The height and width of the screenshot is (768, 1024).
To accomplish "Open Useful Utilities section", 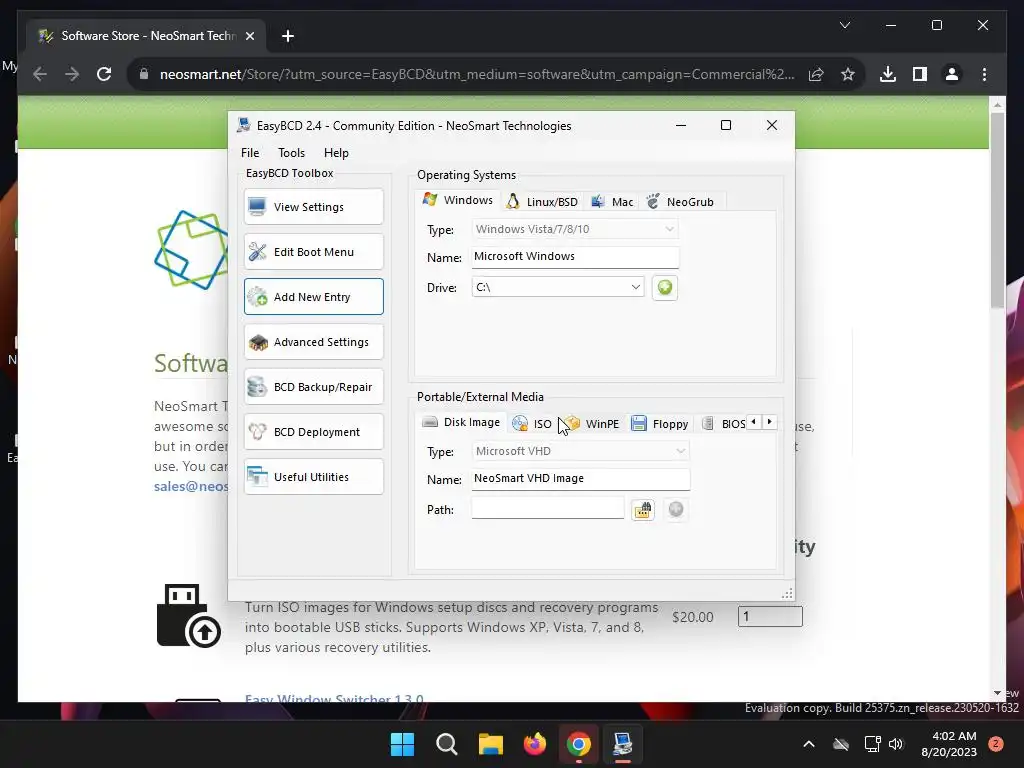I will (x=313, y=477).
